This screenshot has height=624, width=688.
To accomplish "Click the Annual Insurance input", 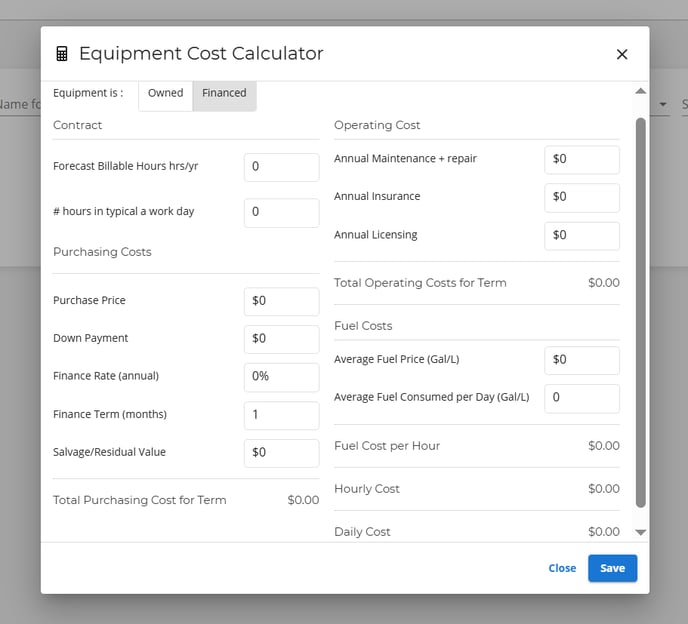I will [582, 197].
